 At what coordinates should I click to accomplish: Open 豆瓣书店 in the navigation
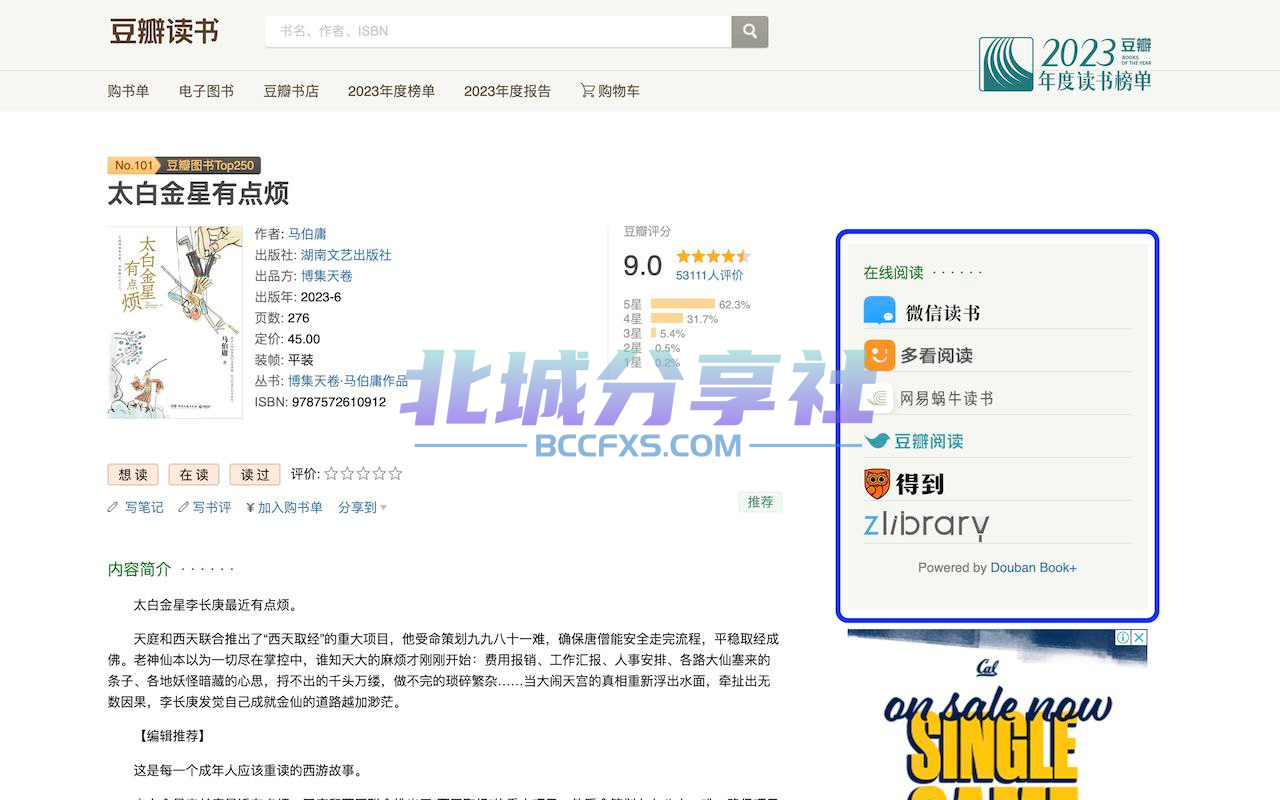[291, 91]
